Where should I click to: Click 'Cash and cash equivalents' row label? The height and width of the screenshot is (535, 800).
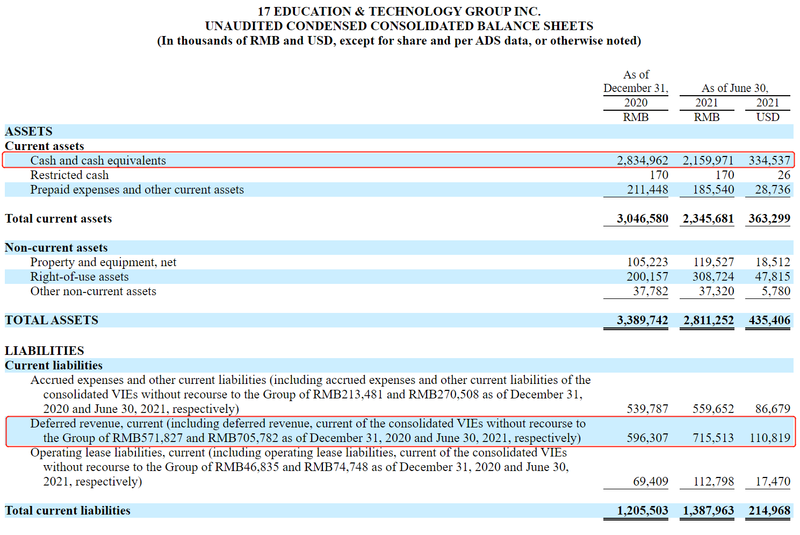pyautogui.click(x=98, y=161)
